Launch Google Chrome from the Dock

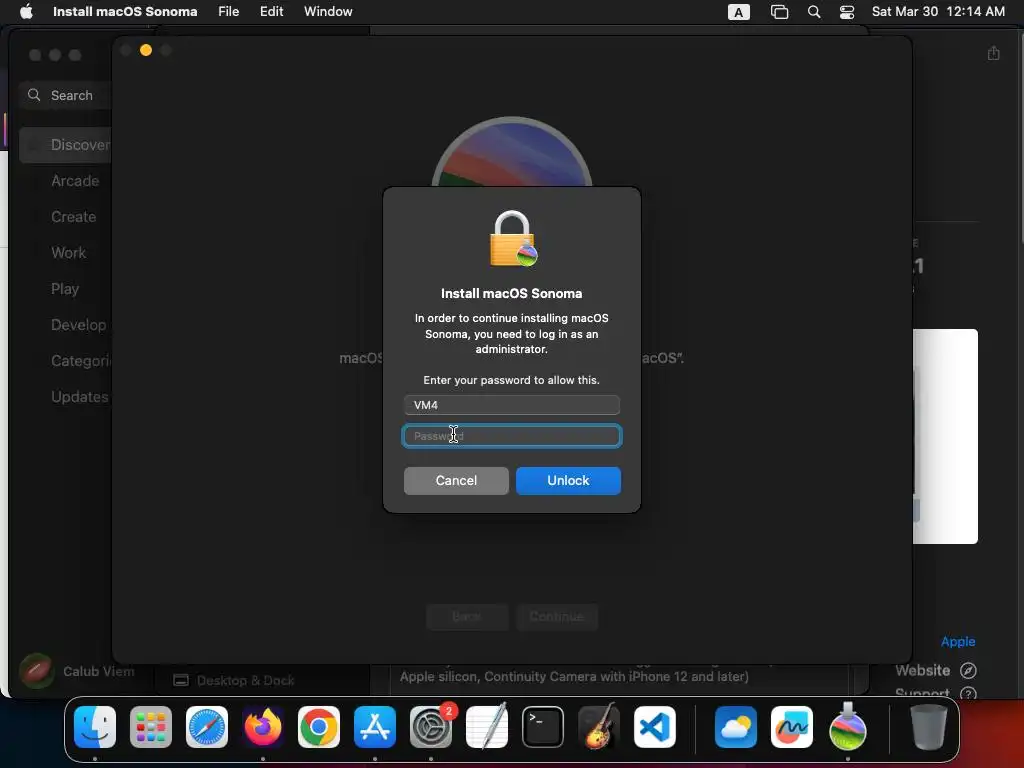pos(319,727)
